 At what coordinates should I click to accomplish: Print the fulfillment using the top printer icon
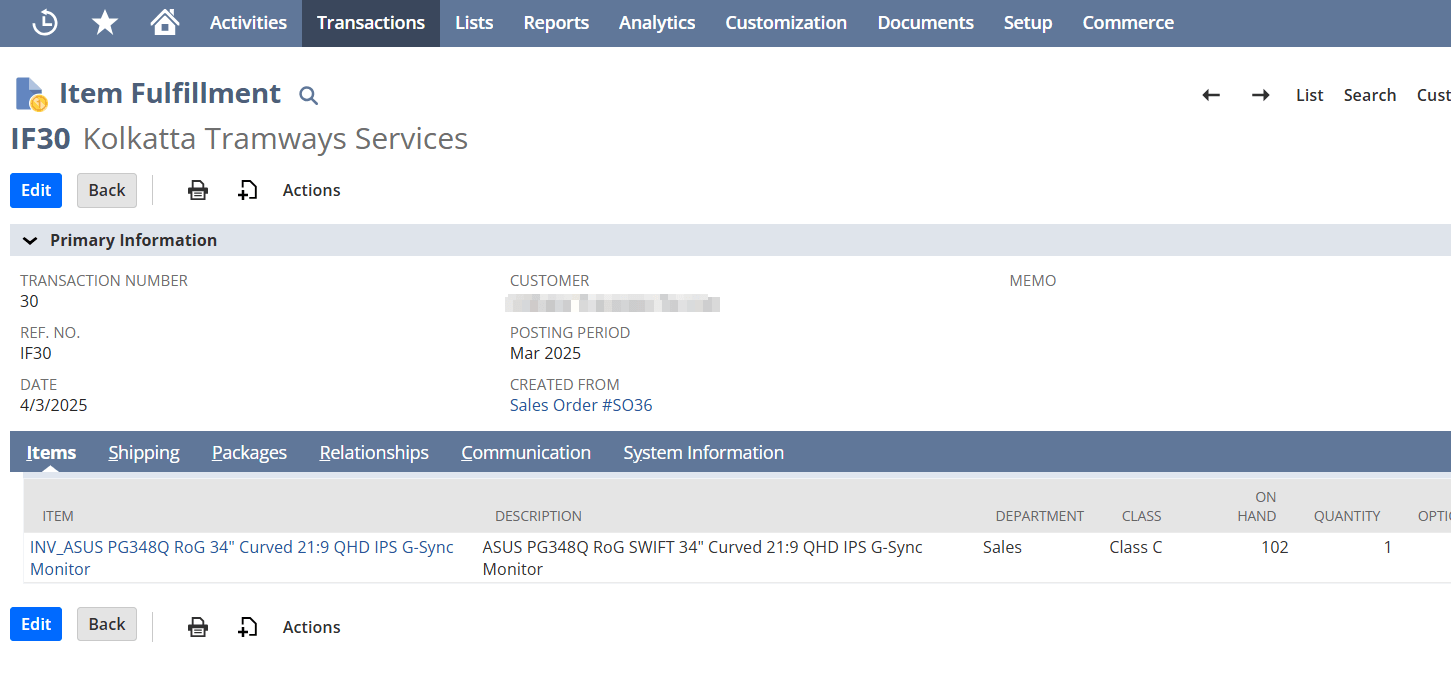tap(197, 190)
